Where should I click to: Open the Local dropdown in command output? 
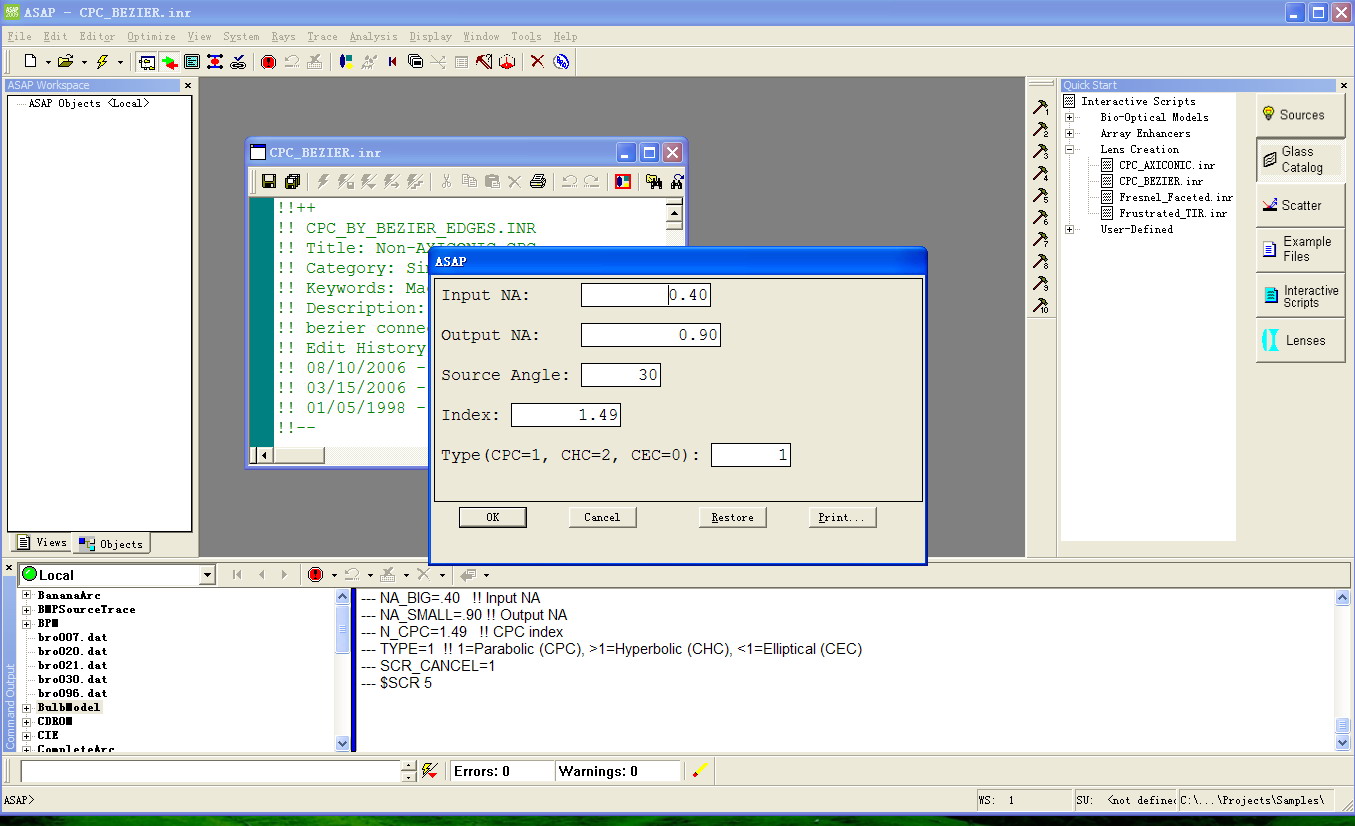point(207,575)
